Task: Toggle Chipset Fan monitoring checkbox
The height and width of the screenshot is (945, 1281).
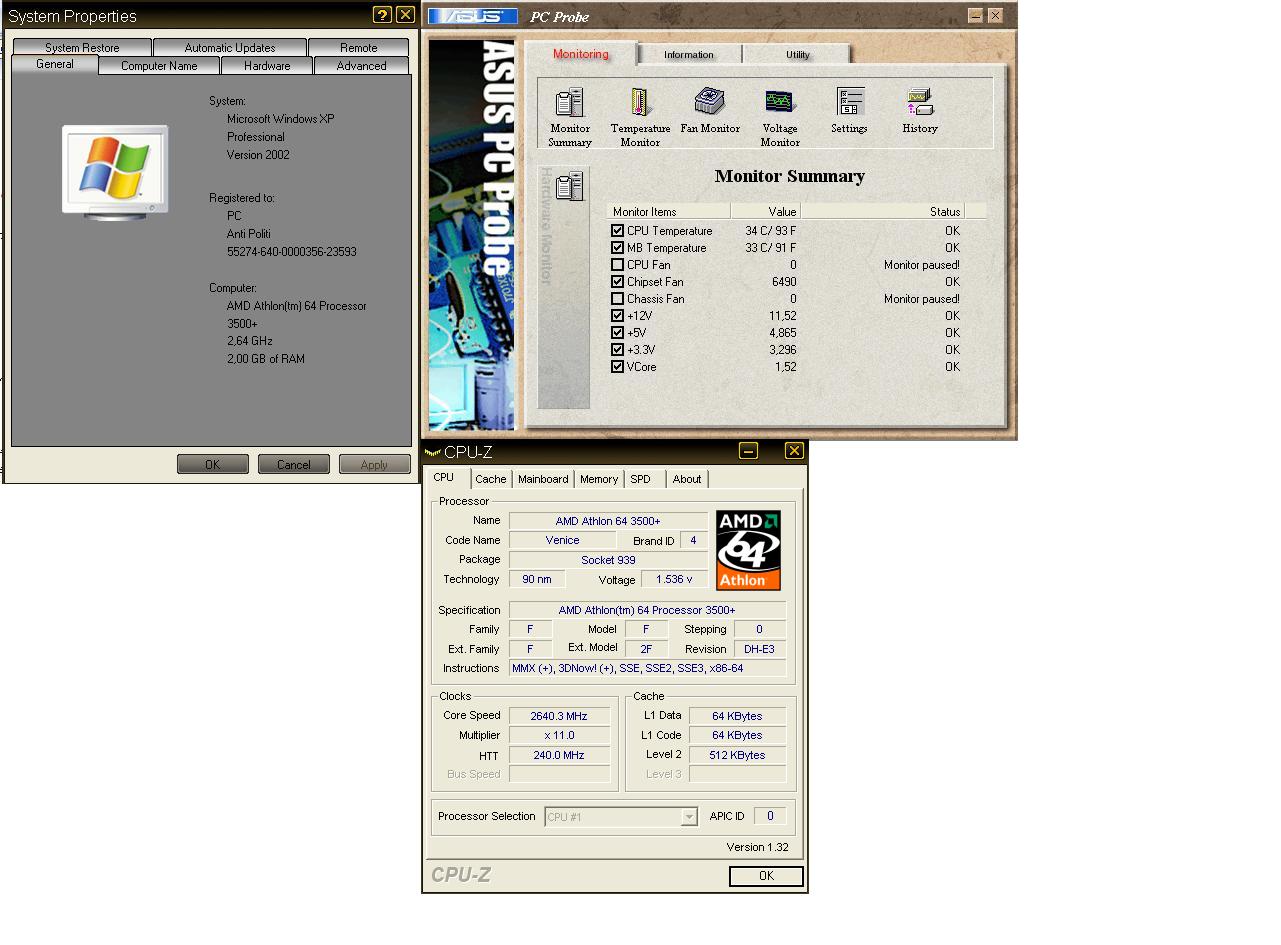Action: 617,282
